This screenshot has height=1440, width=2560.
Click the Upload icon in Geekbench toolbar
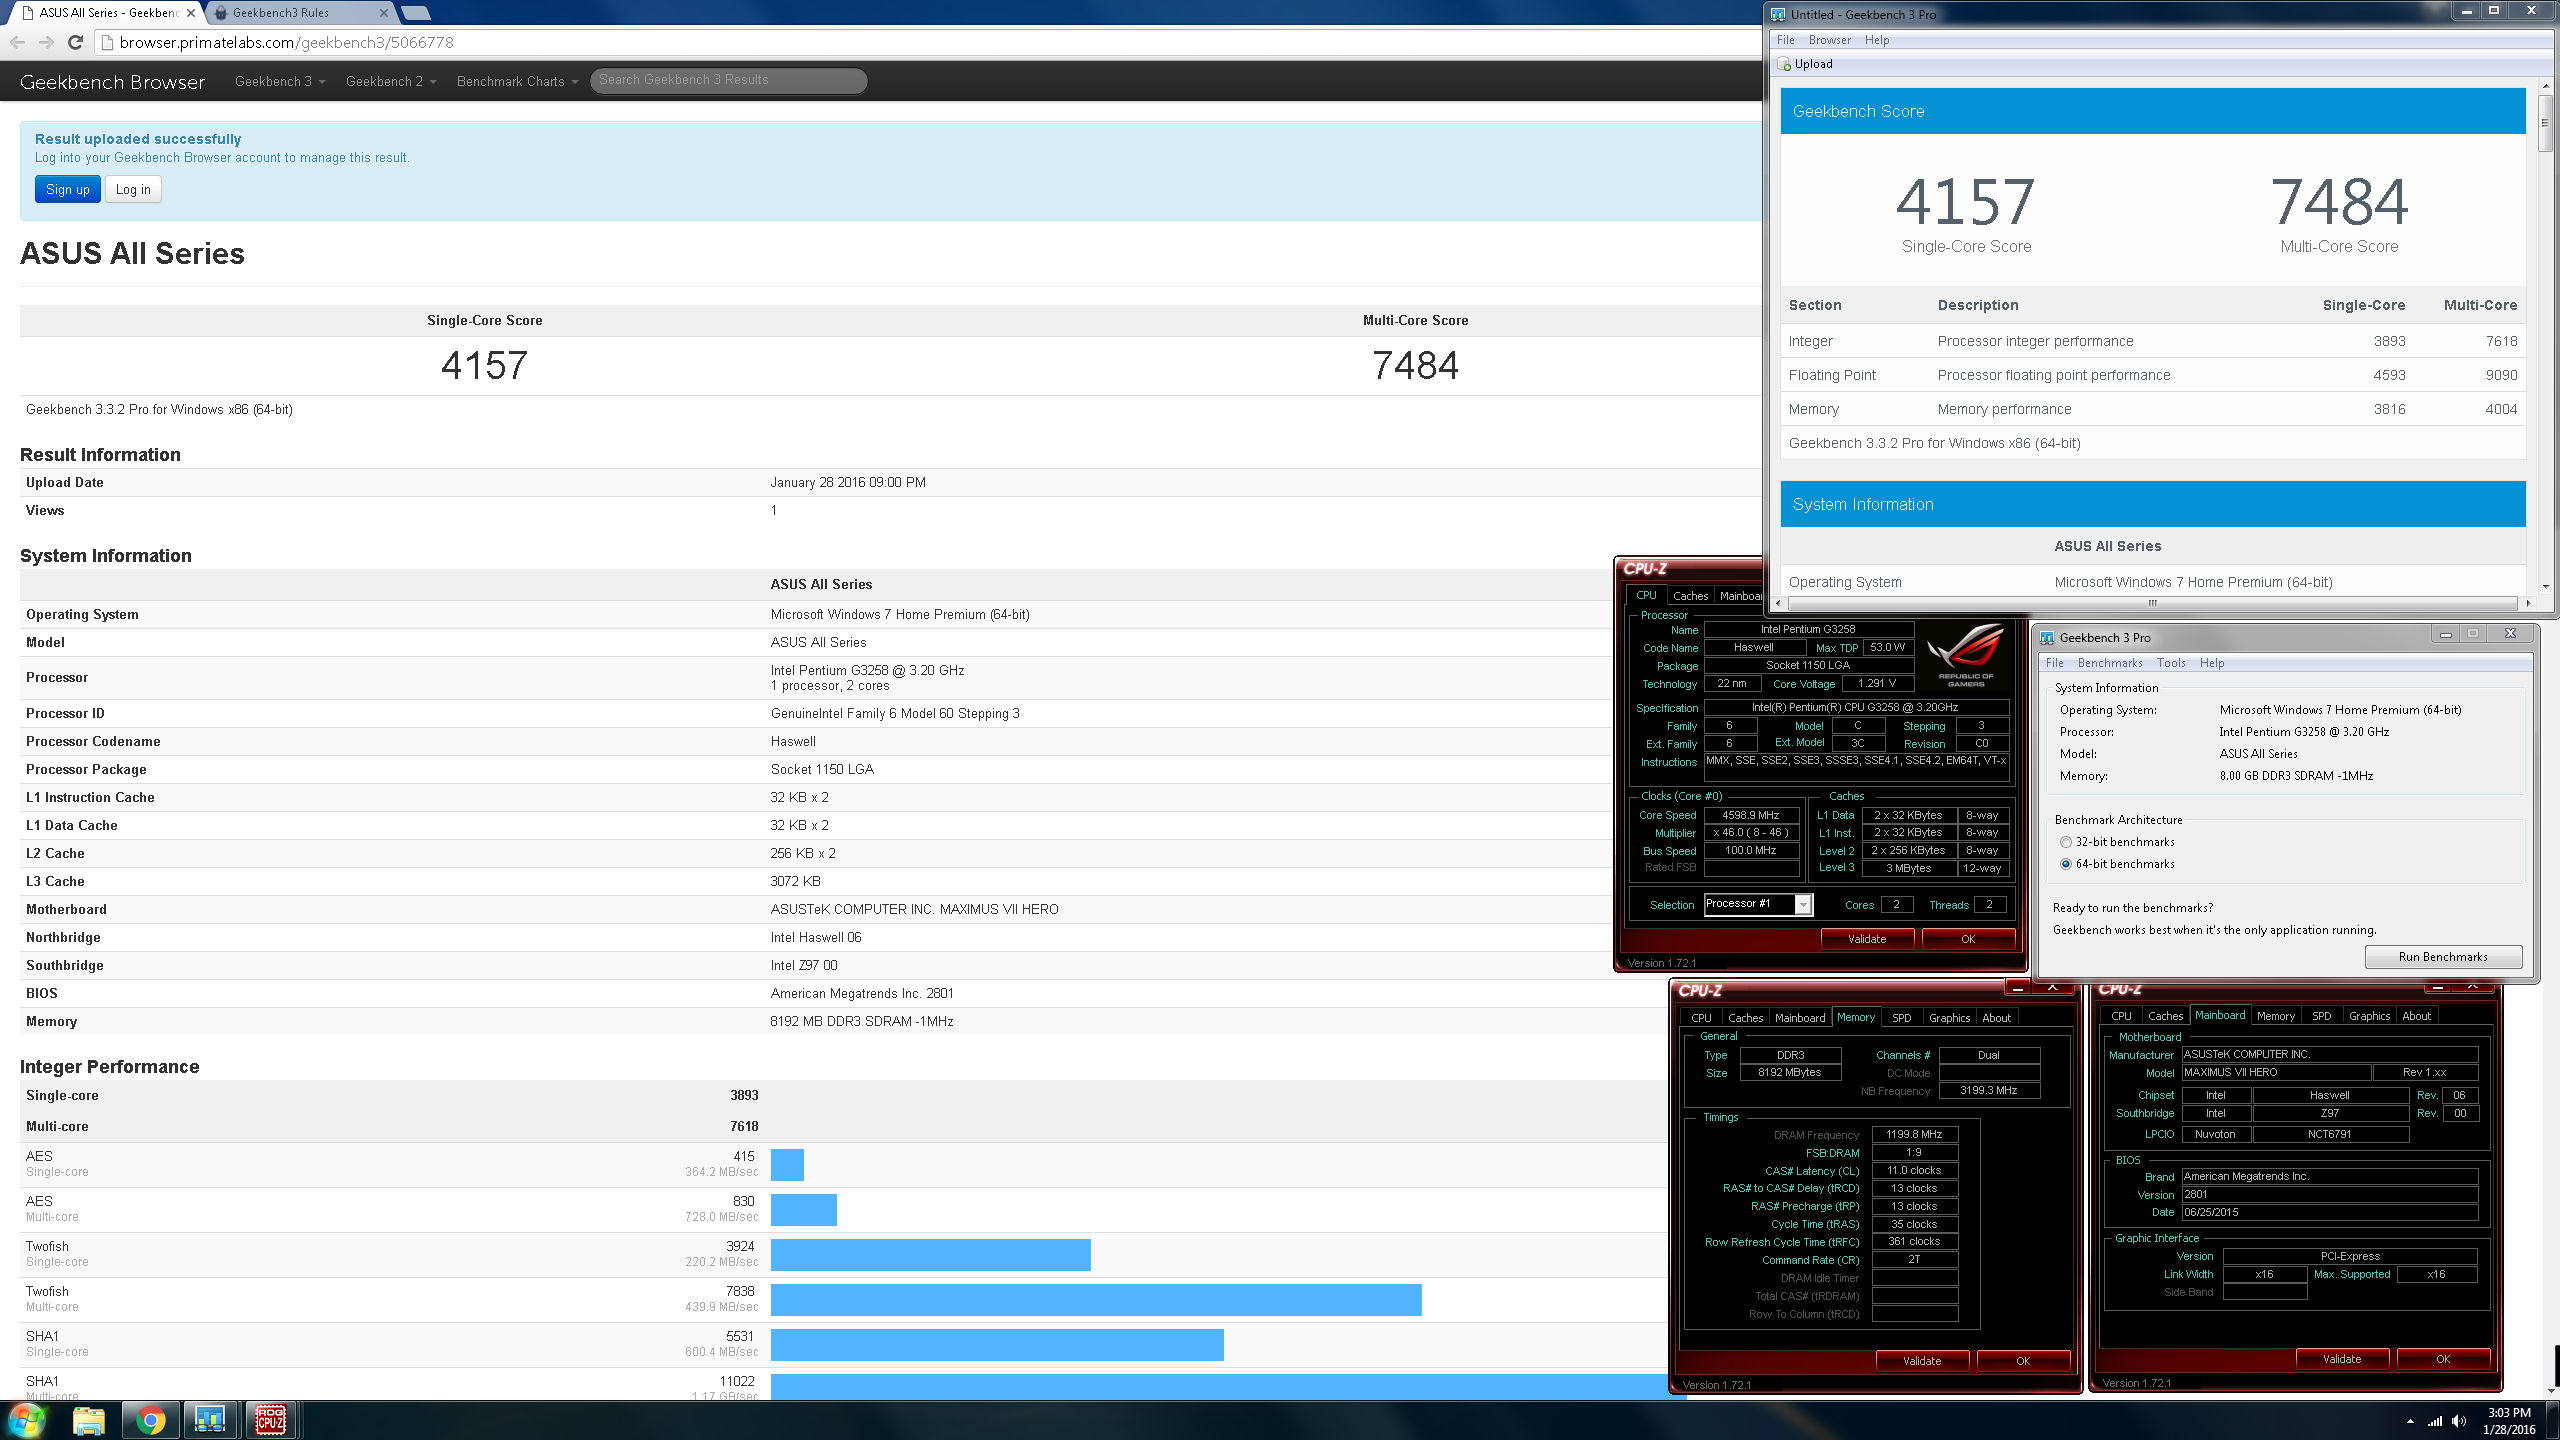coord(1785,64)
